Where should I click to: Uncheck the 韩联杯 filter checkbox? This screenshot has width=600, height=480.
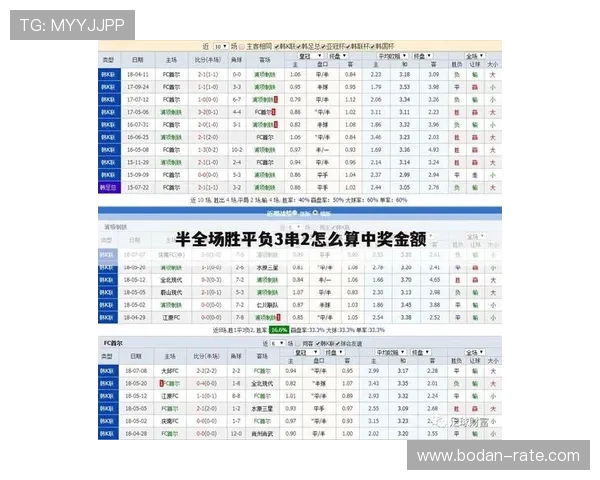click(x=347, y=47)
